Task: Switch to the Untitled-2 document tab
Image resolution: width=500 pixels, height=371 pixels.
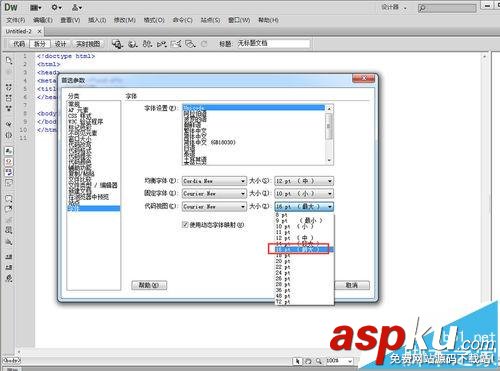Action: tap(19, 31)
